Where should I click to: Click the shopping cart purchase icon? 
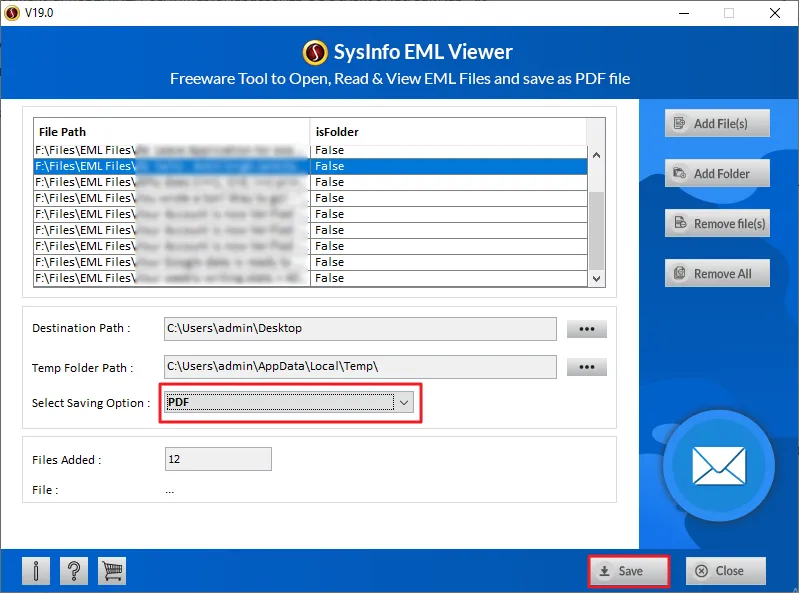click(x=112, y=571)
